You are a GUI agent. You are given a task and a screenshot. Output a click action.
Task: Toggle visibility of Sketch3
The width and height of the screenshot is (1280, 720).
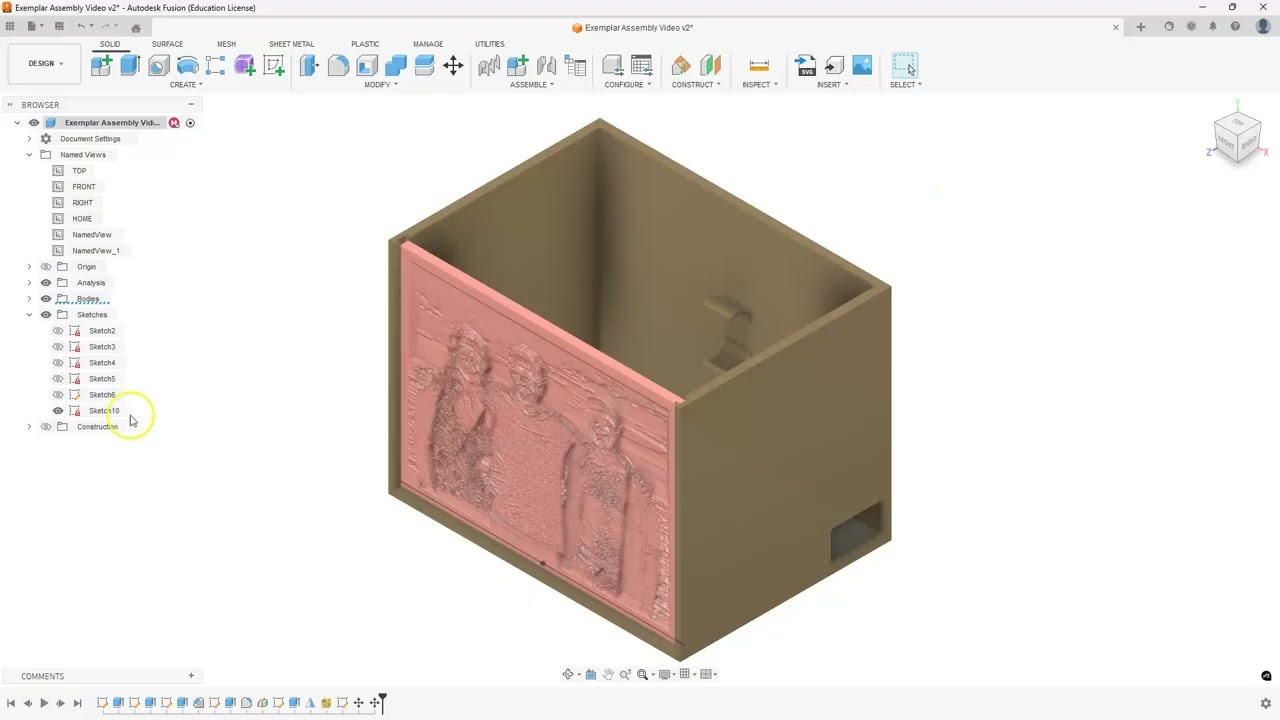[x=58, y=347]
